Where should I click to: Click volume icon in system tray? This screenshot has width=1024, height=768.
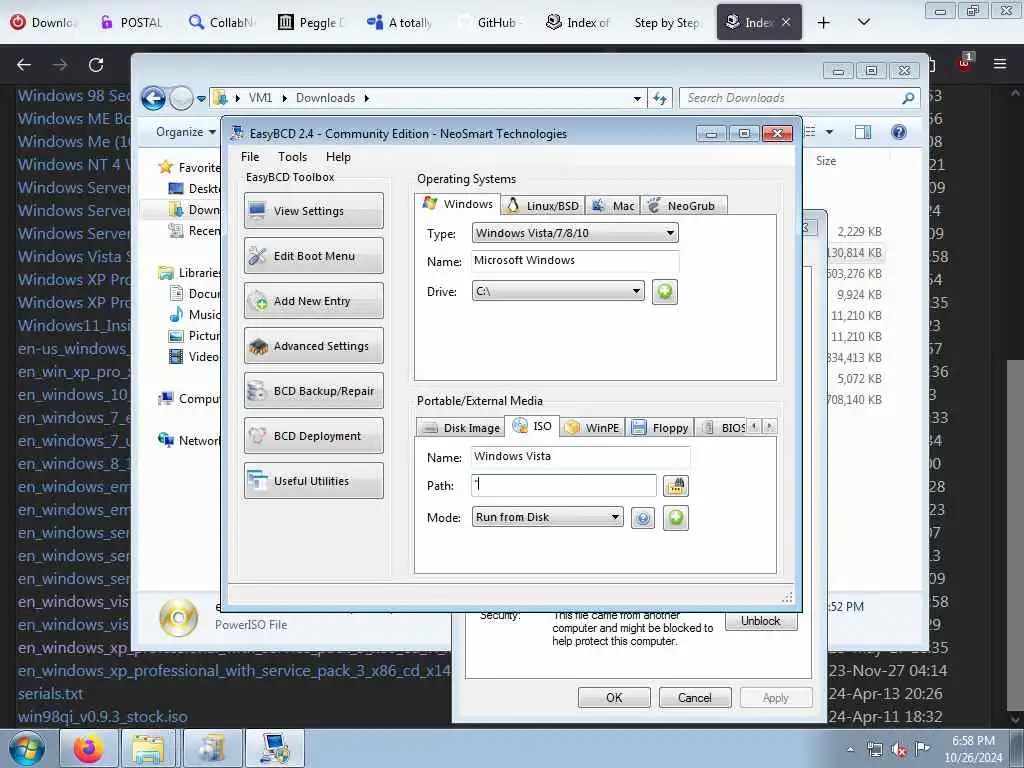pos(899,749)
